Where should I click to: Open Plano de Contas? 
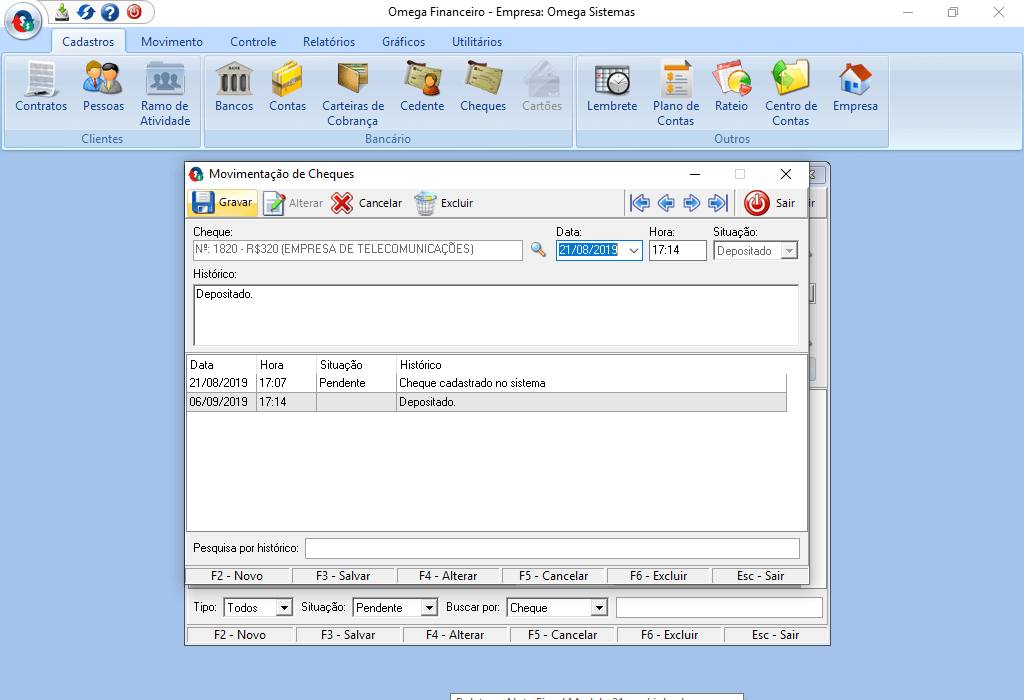[676, 92]
